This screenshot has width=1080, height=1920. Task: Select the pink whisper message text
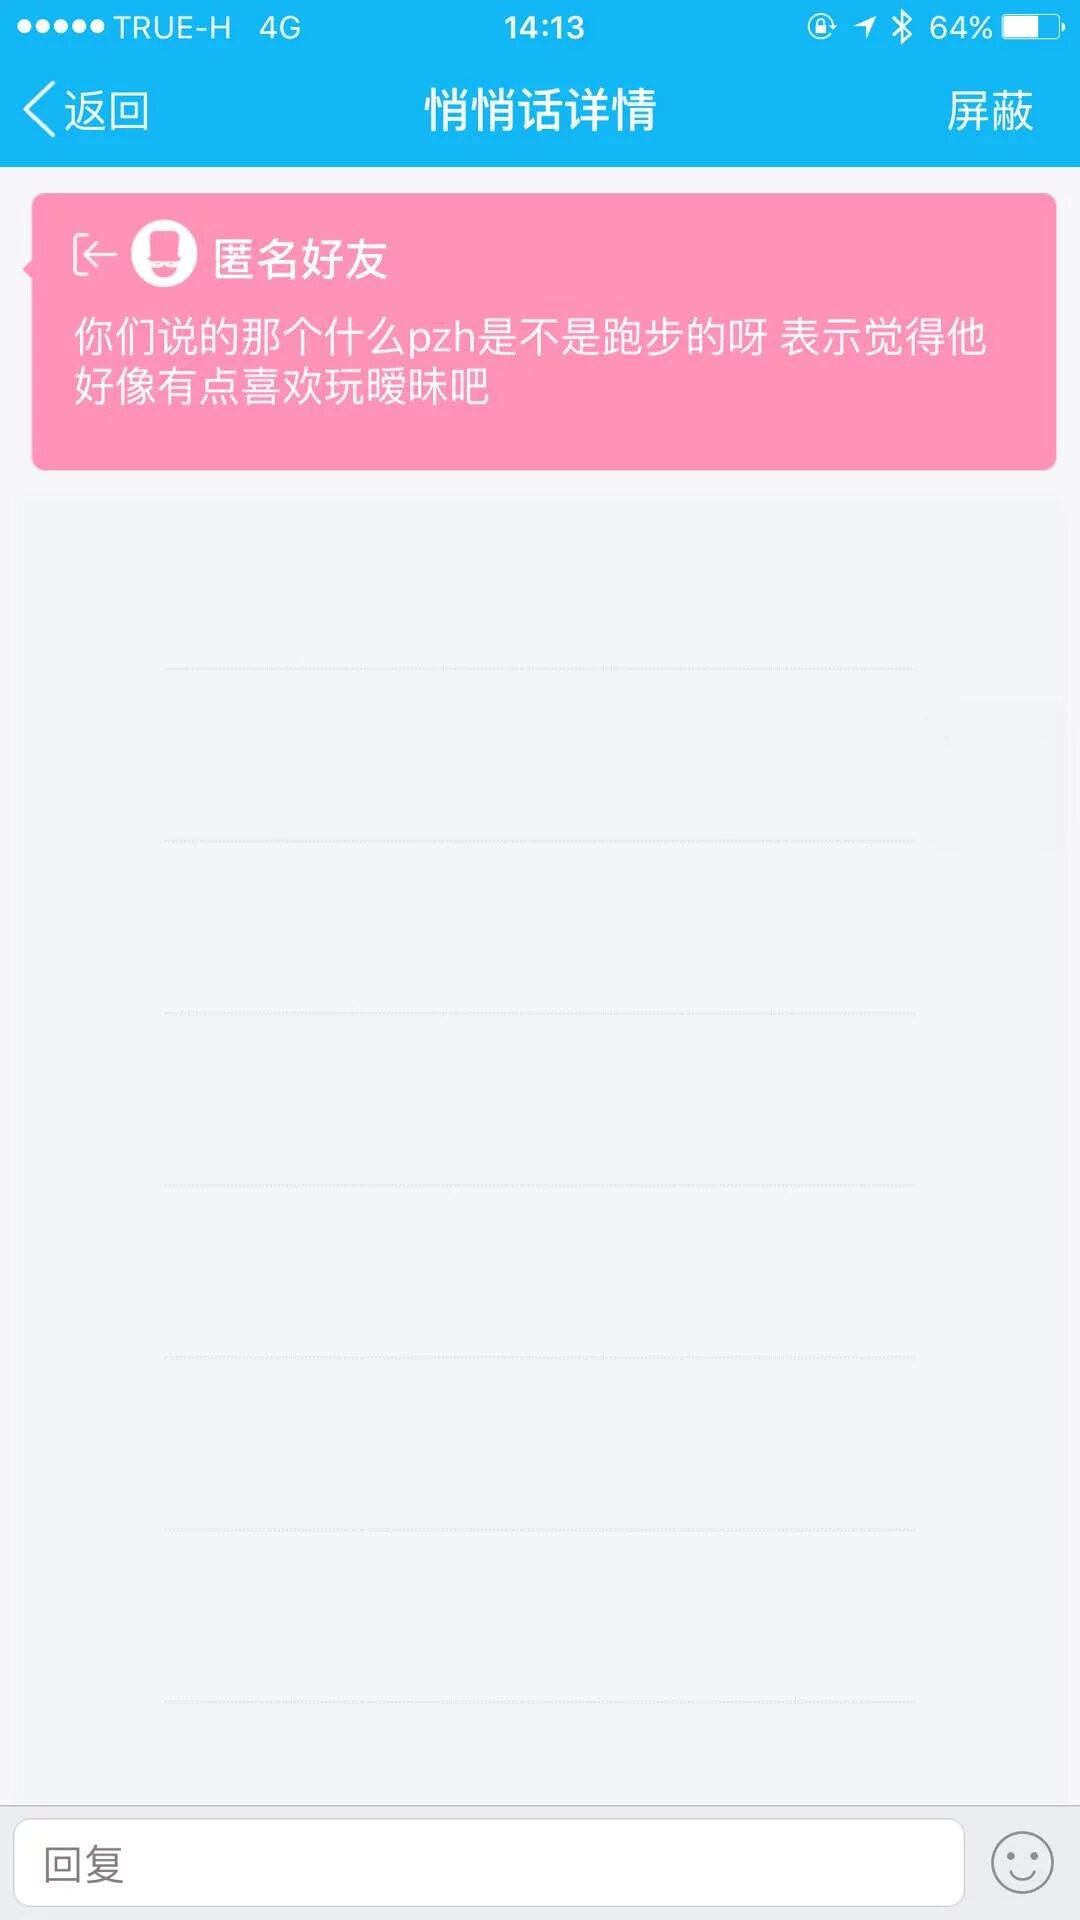(x=530, y=361)
